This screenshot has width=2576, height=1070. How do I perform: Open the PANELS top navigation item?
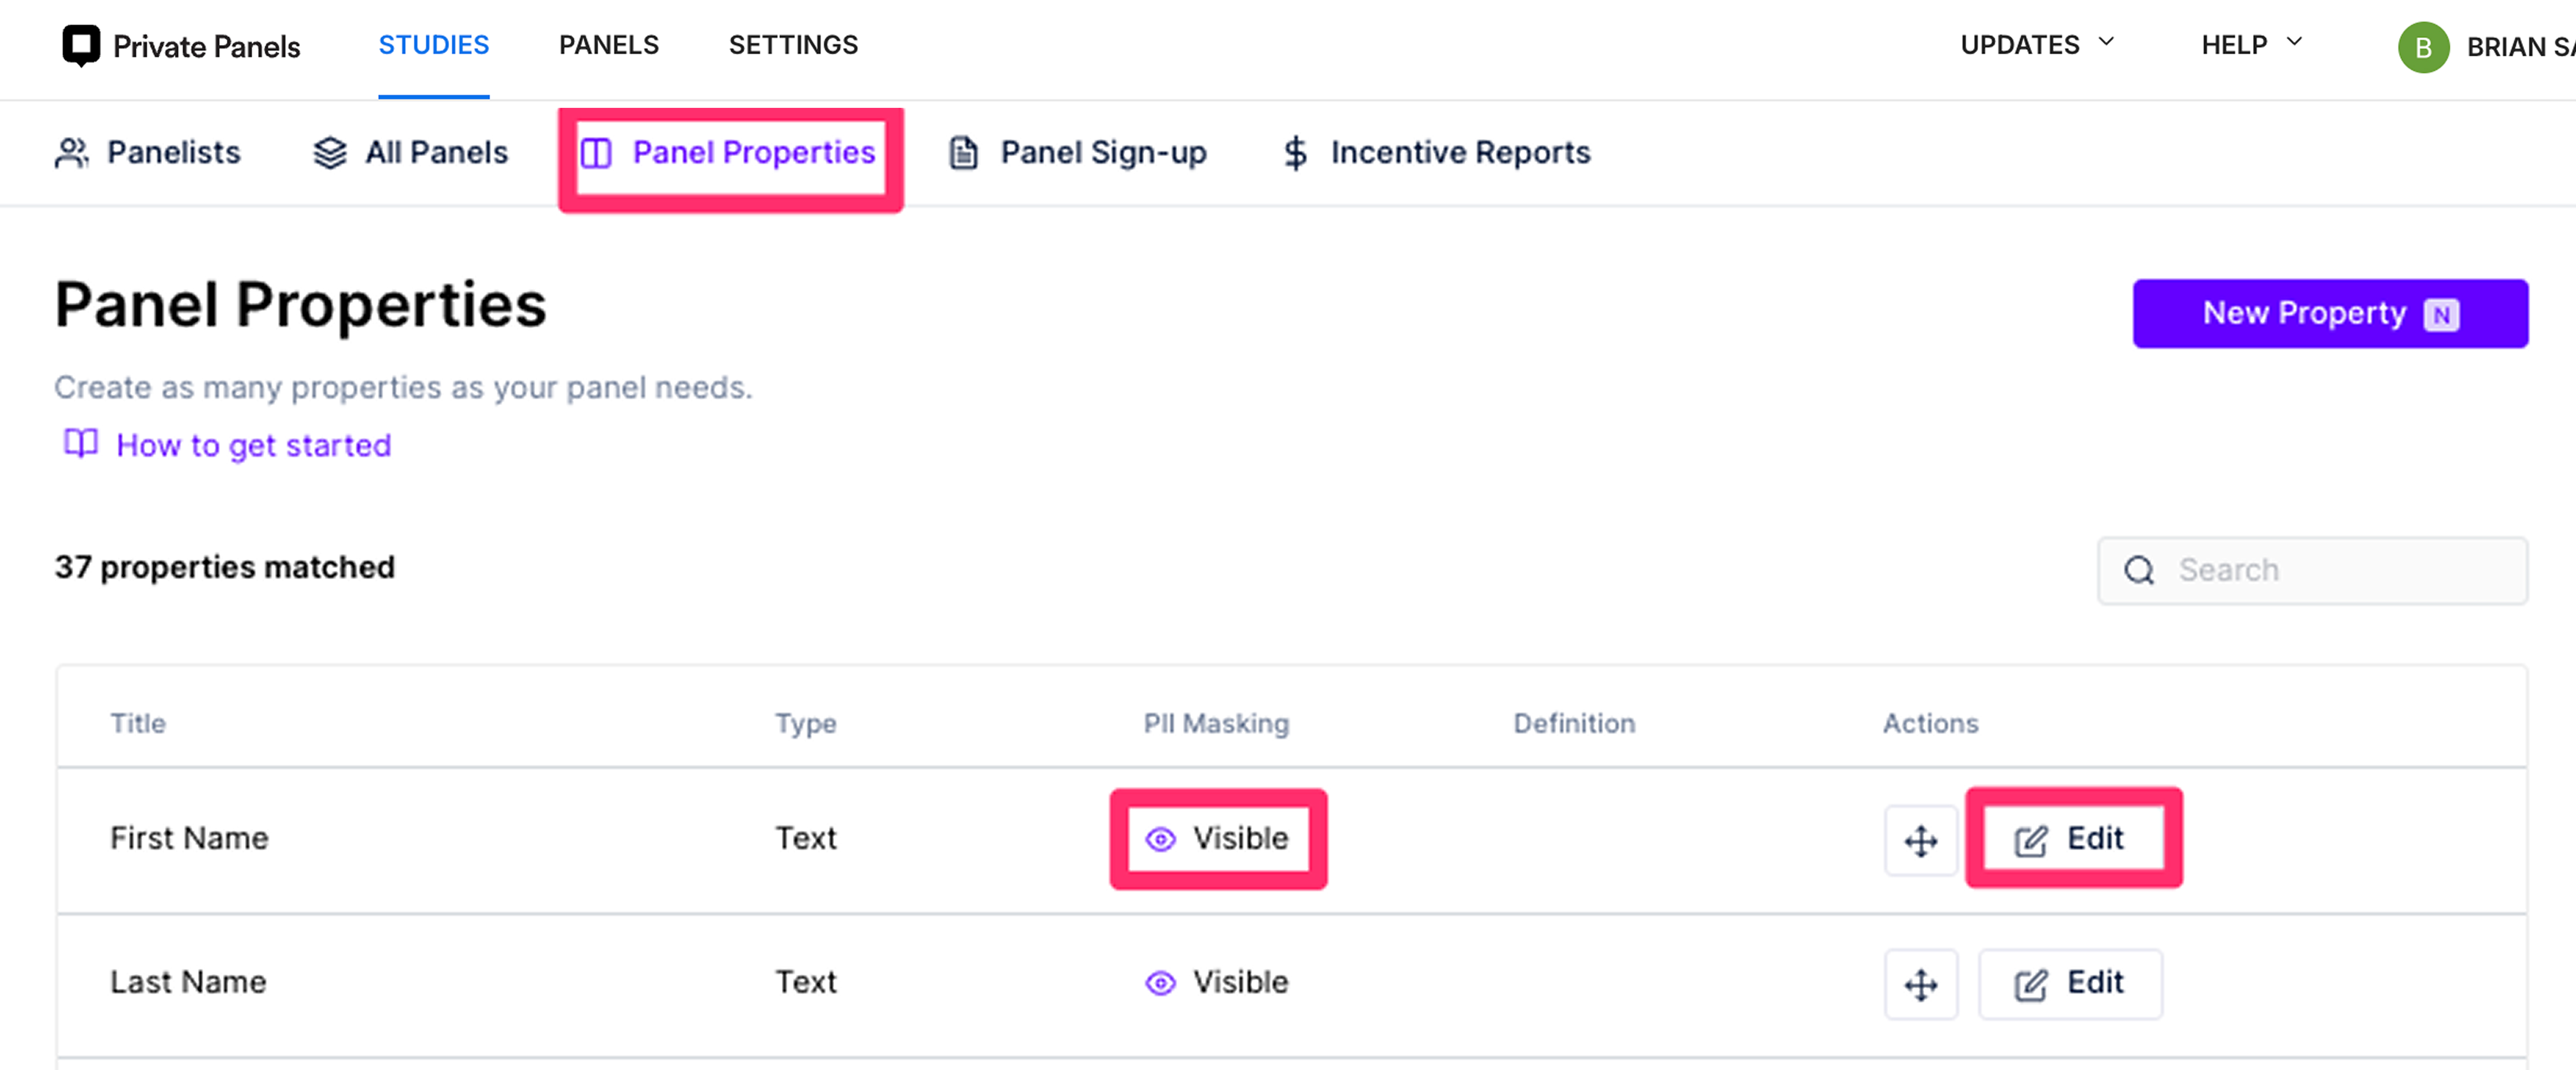(608, 45)
